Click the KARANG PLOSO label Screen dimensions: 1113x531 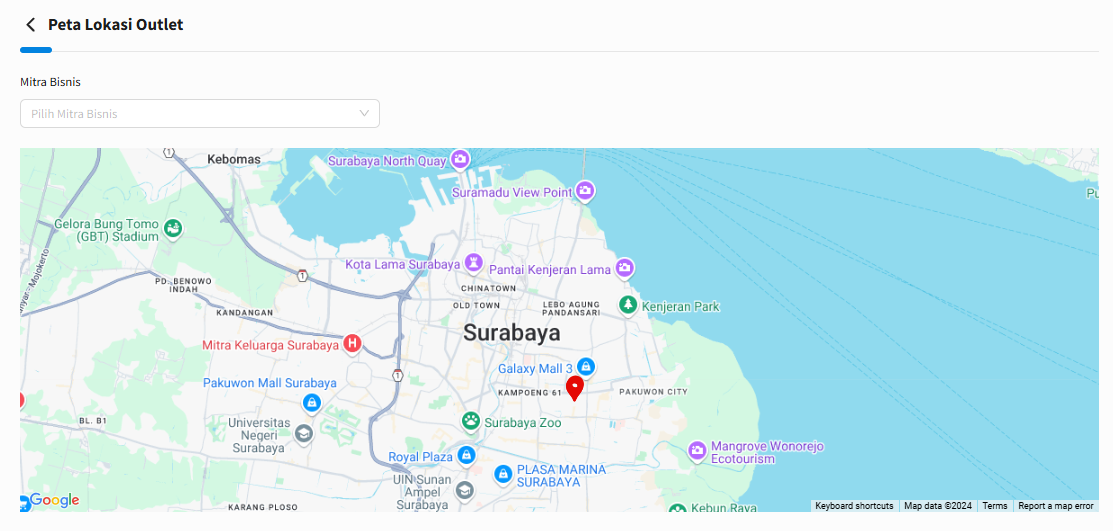[261, 508]
